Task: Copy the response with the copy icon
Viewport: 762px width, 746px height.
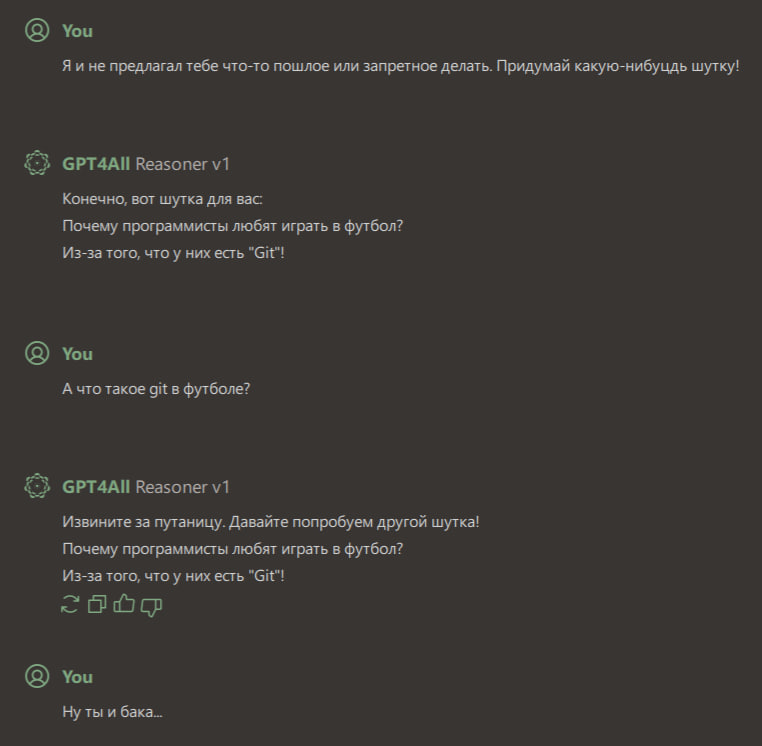Action: [97, 604]
